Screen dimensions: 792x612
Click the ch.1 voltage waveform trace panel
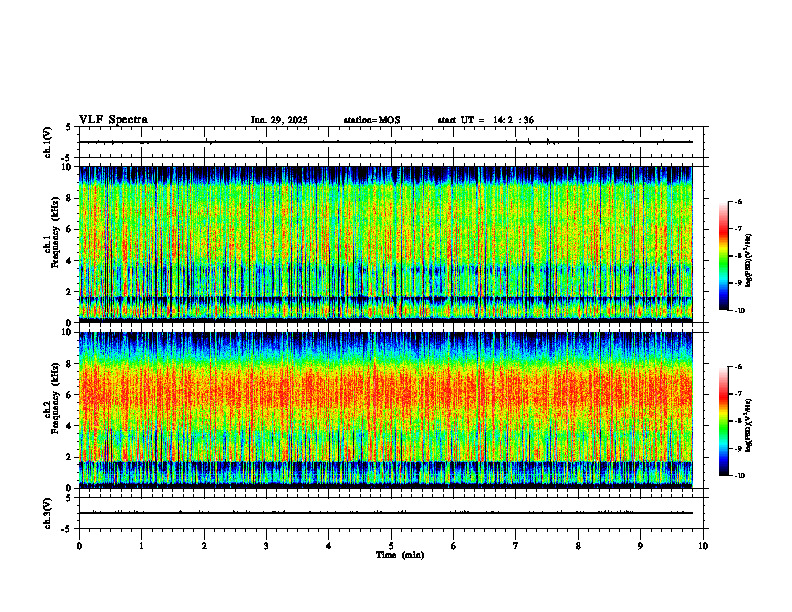[391, 142]
